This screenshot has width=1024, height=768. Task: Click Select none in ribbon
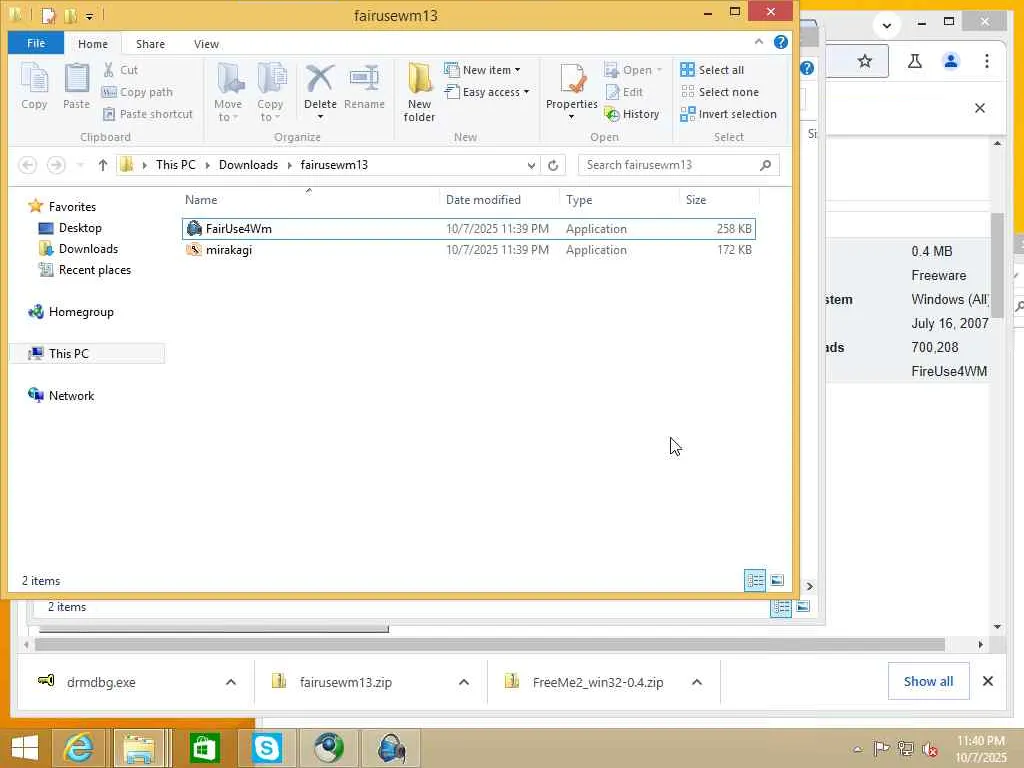point(720,92)
